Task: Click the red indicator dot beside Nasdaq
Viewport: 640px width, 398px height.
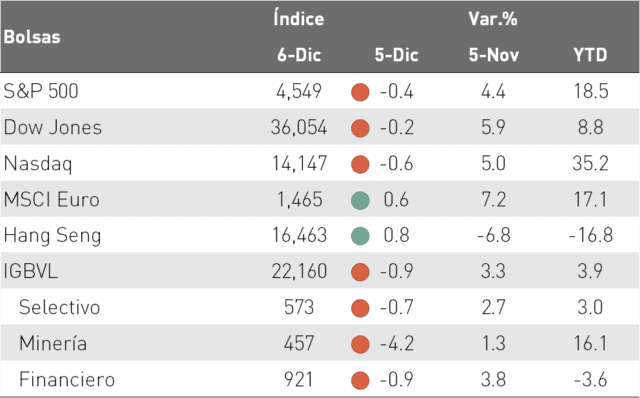Action: coord(360,164)
